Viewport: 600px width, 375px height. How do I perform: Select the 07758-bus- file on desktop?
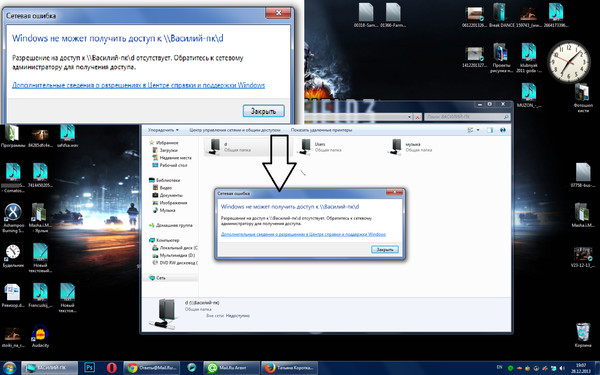[x=583, y=175]
